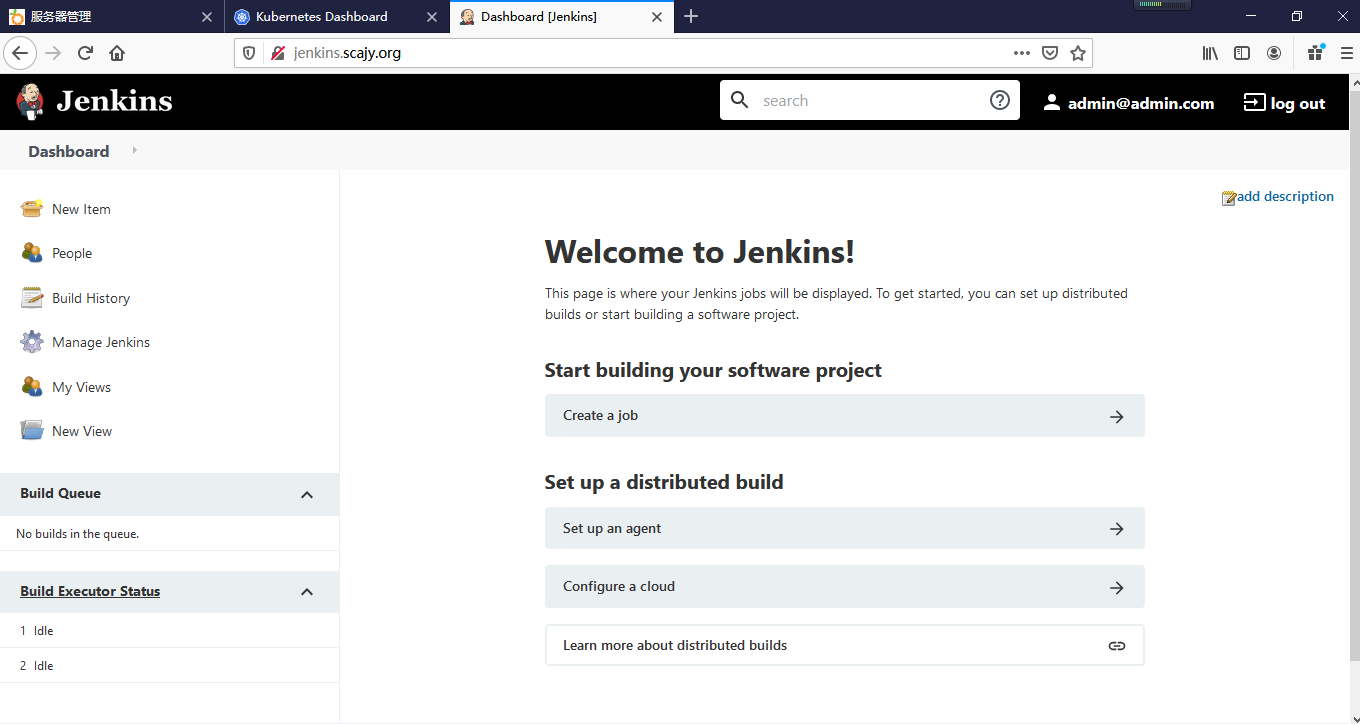
Task: Open Manage Jenkins link
Action: coord(101,342)
